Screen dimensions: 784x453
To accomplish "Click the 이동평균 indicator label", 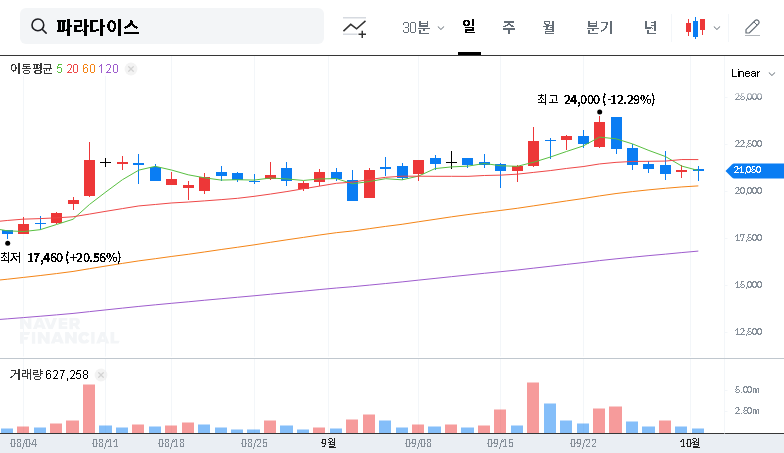I will 30,69.
